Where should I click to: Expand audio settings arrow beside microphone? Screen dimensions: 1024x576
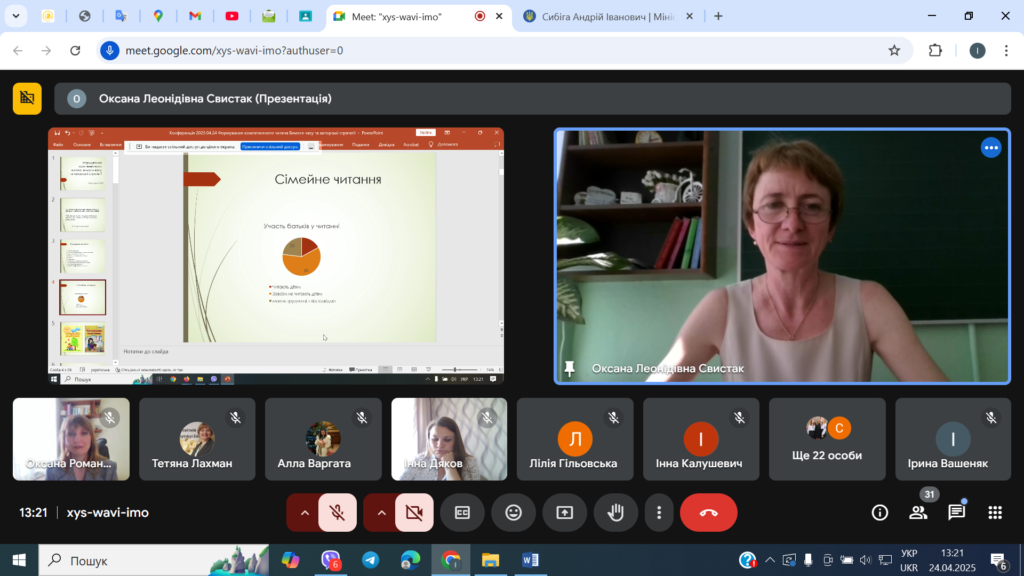coord(304,513)
